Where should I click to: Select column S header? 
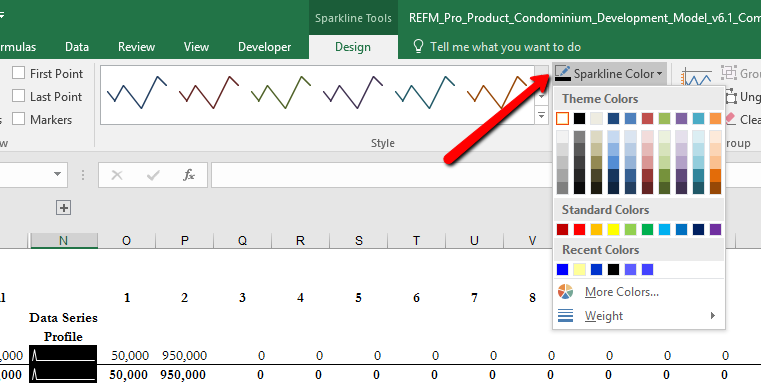[x=359, y=241]
